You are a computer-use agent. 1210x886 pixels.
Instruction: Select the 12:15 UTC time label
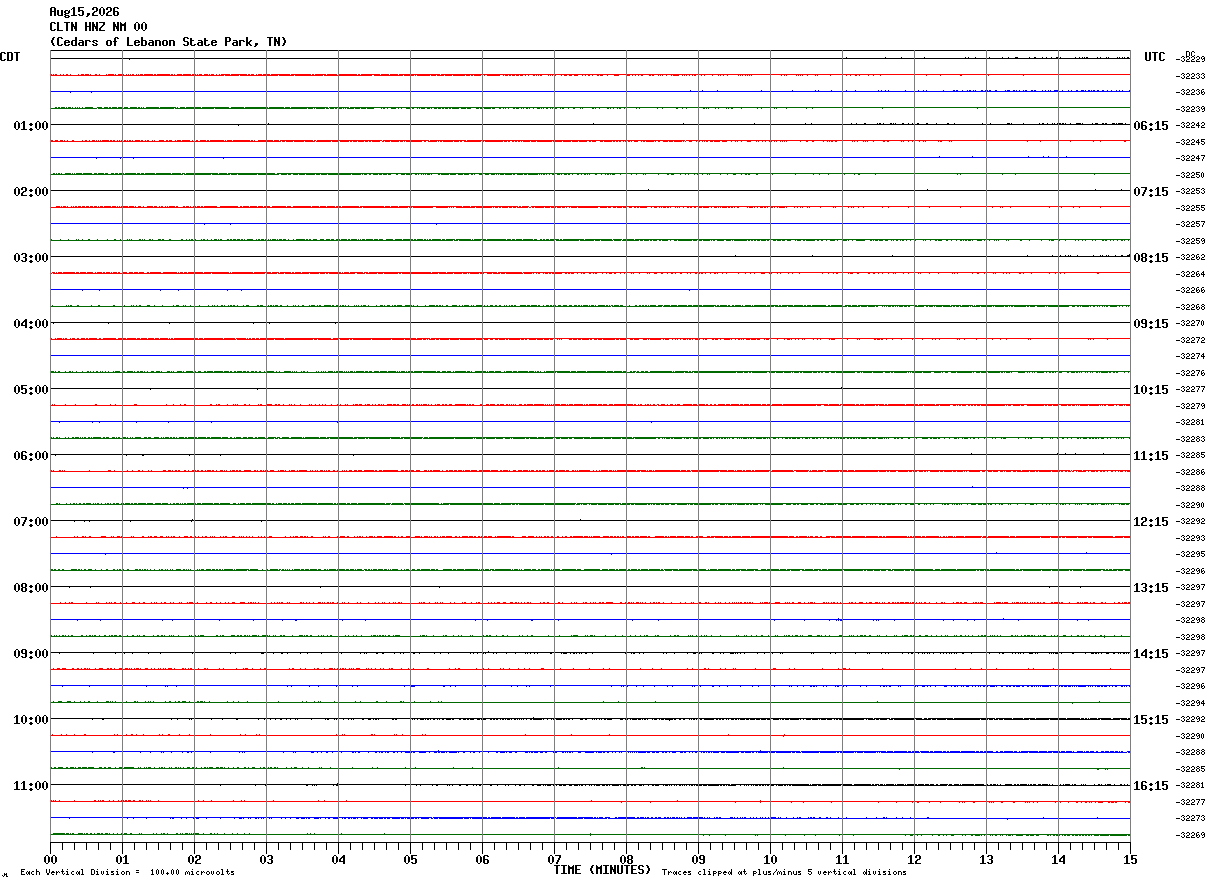tap(1151, 522)
